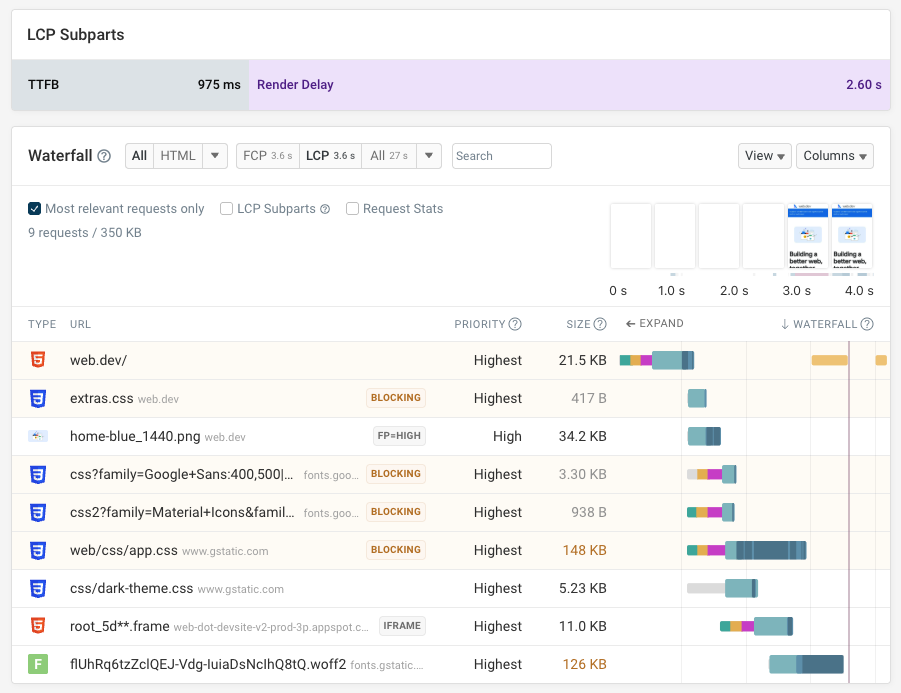Screen dimensions: 901x693
Task: Enable the LCP Subparts checkbox
Action: [x=227, y=209]
